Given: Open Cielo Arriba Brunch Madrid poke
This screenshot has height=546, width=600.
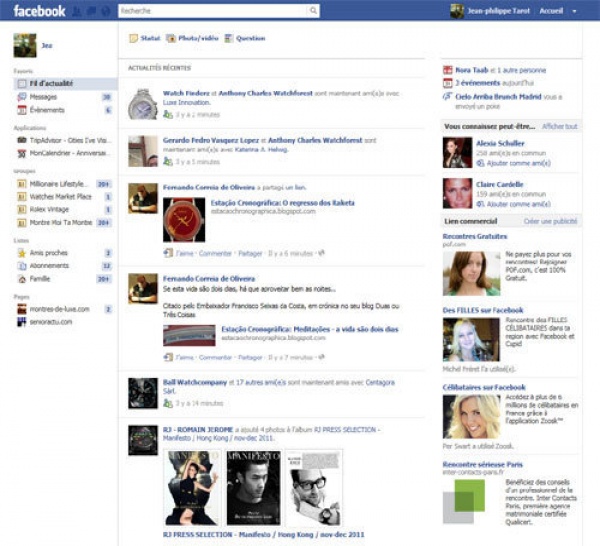Looking at the screenshot, I should (x=498, y=97).
